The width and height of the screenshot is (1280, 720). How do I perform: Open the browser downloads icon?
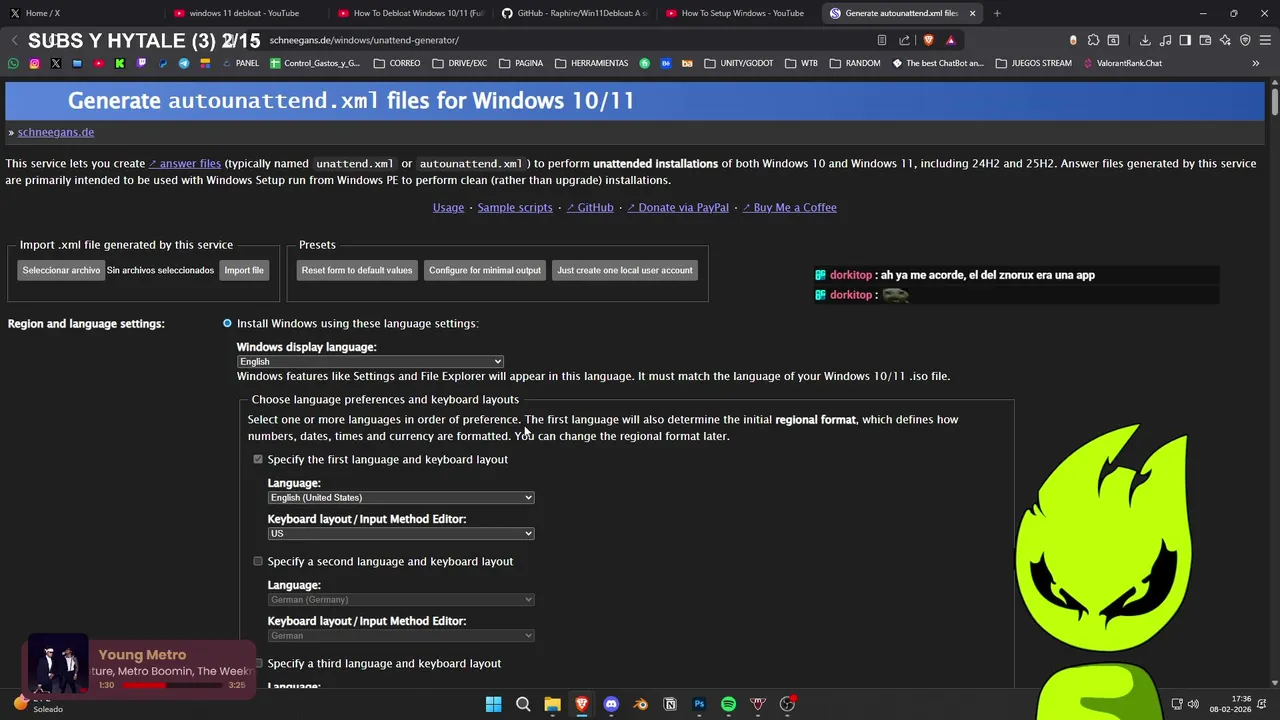[1145, 40]
